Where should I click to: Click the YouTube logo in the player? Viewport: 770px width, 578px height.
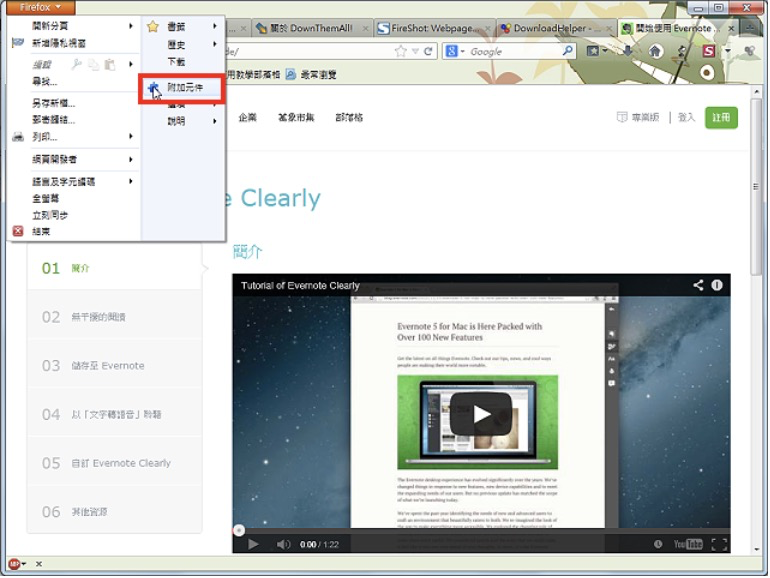(688, 544)
